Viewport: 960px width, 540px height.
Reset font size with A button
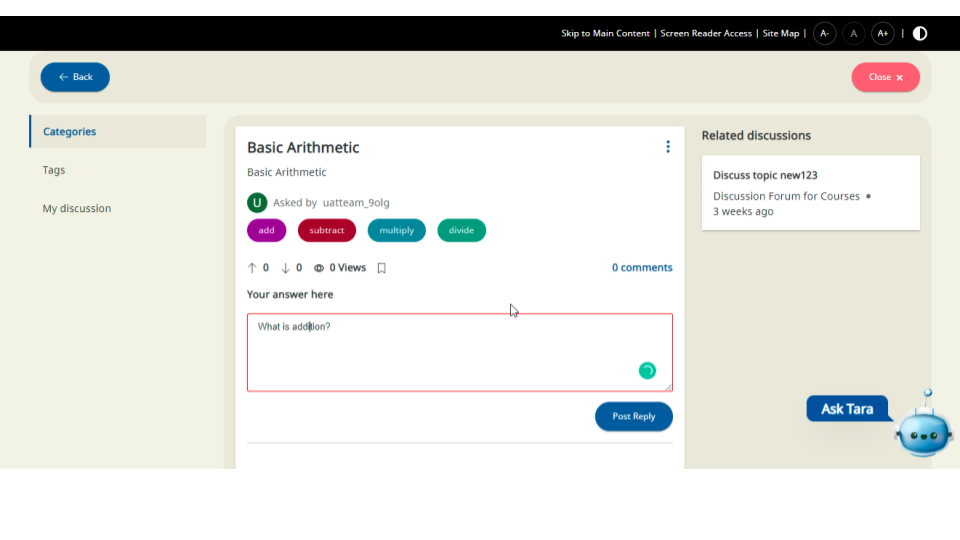[x=853, y=33]
